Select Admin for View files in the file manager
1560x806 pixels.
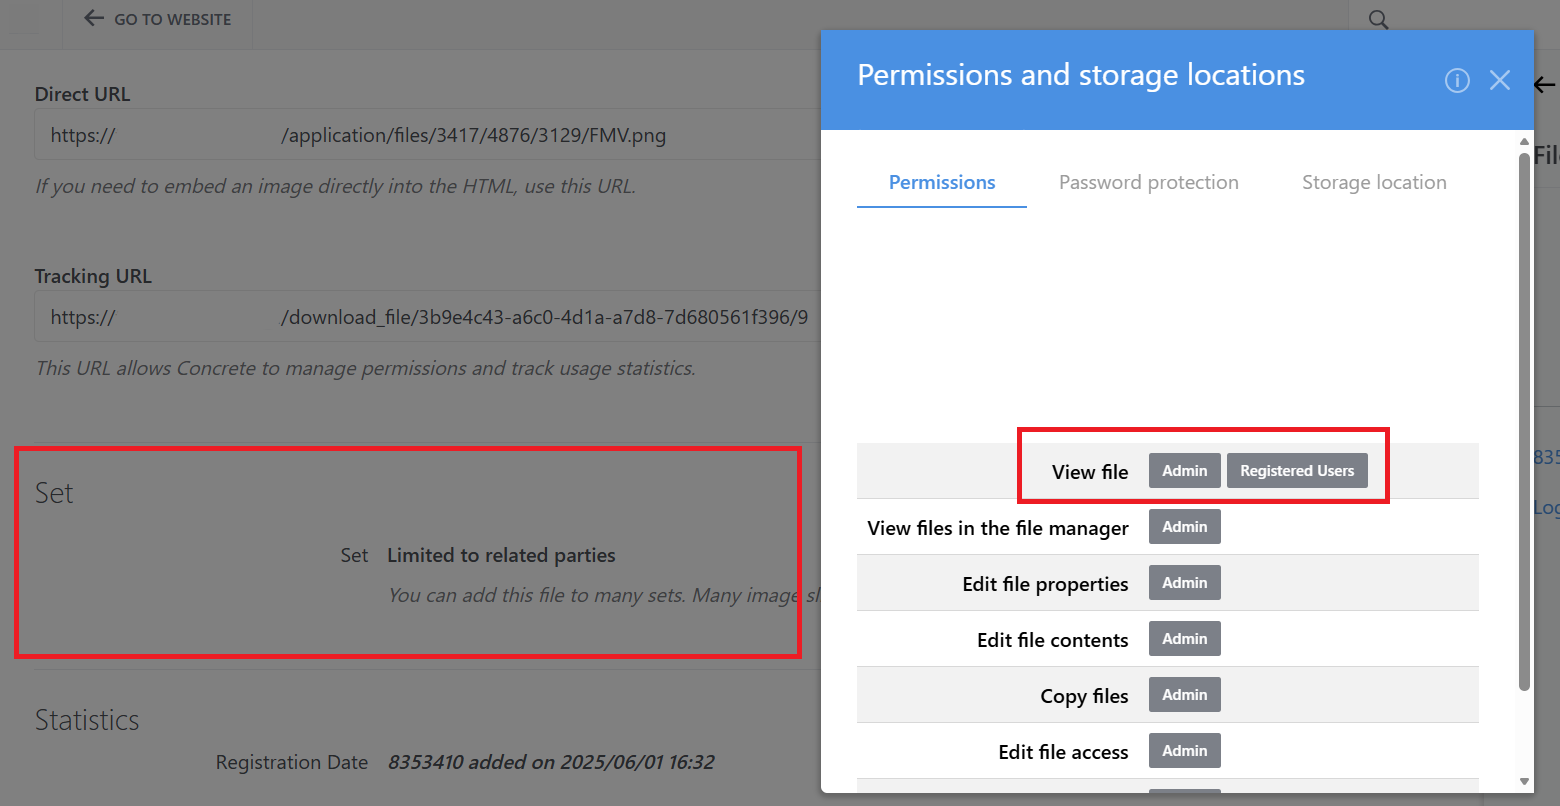[1184, 527]
